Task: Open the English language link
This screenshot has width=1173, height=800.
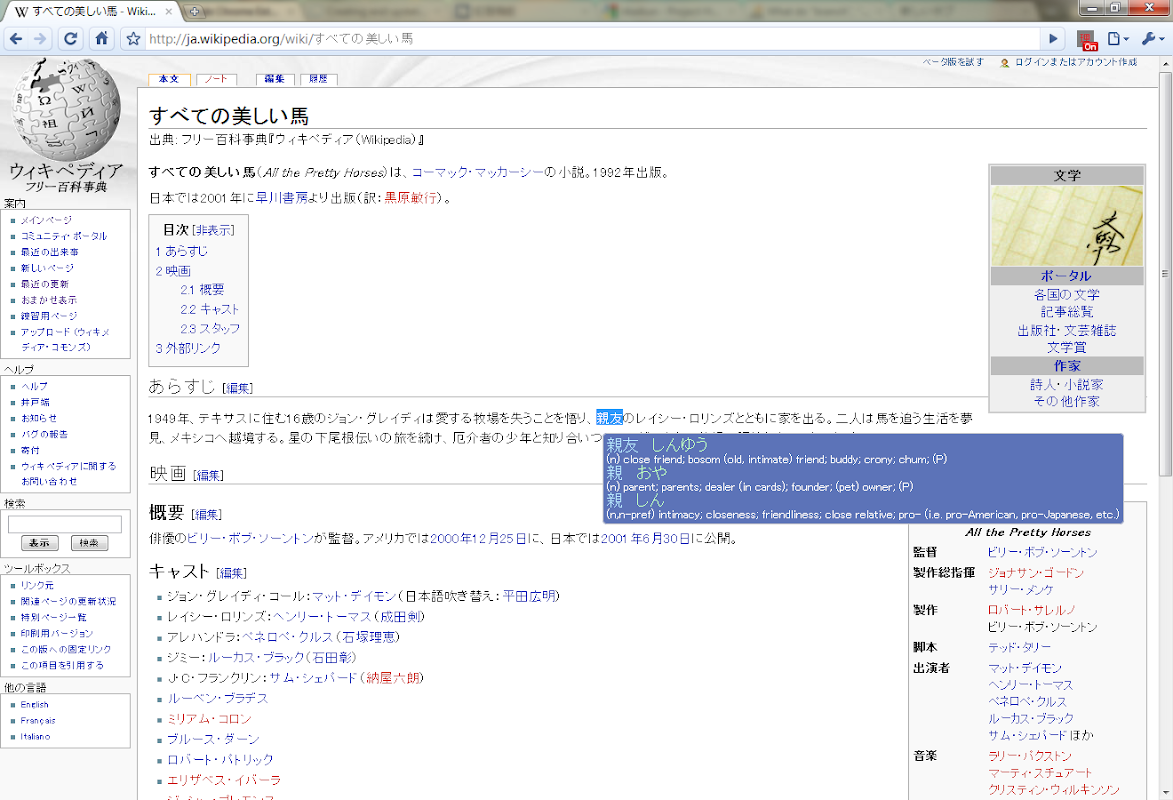Action: point(33,704)
